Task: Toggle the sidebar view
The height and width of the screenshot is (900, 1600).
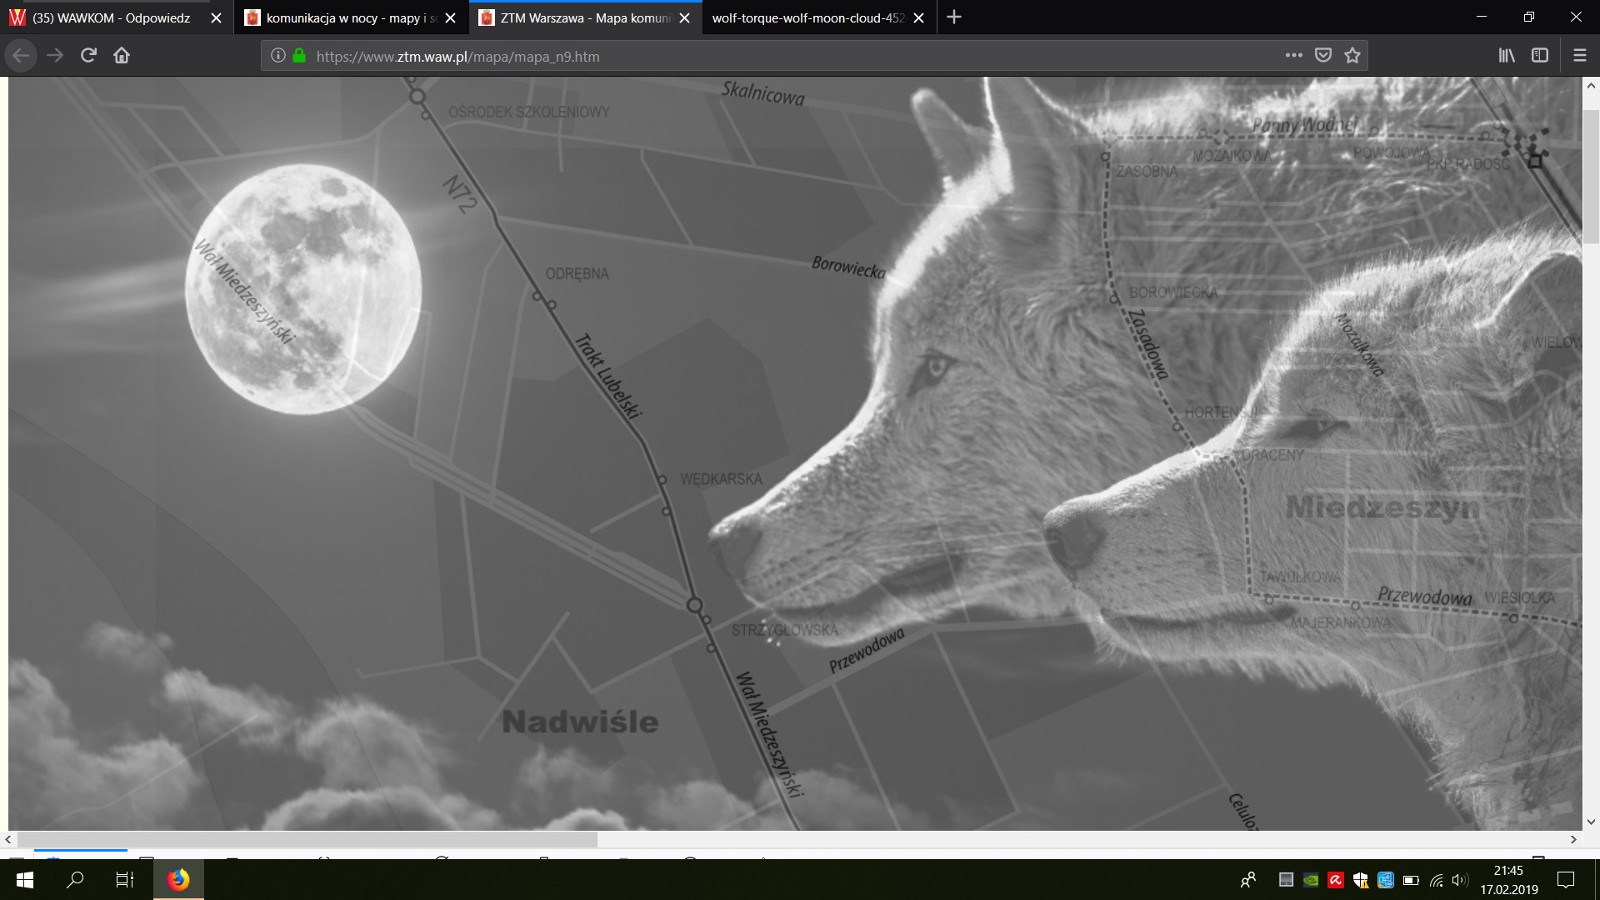Action: pos(1540,56)
